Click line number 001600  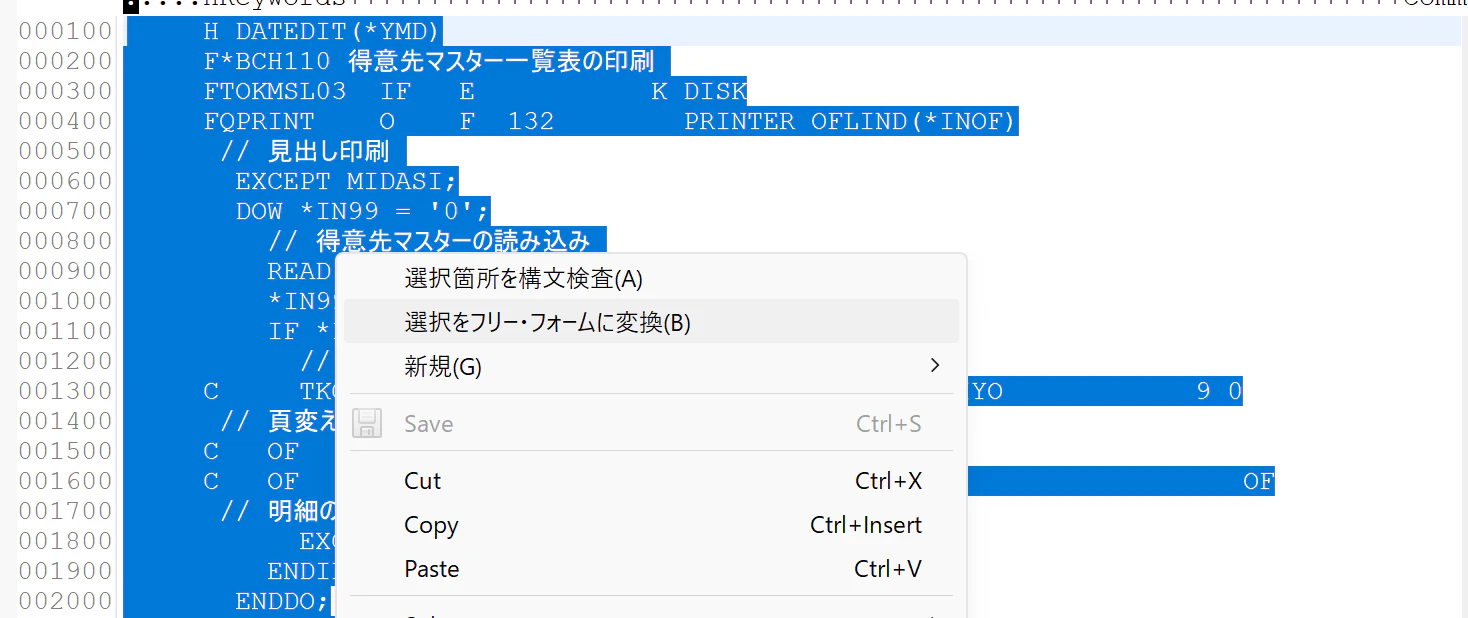pos(65,481)
